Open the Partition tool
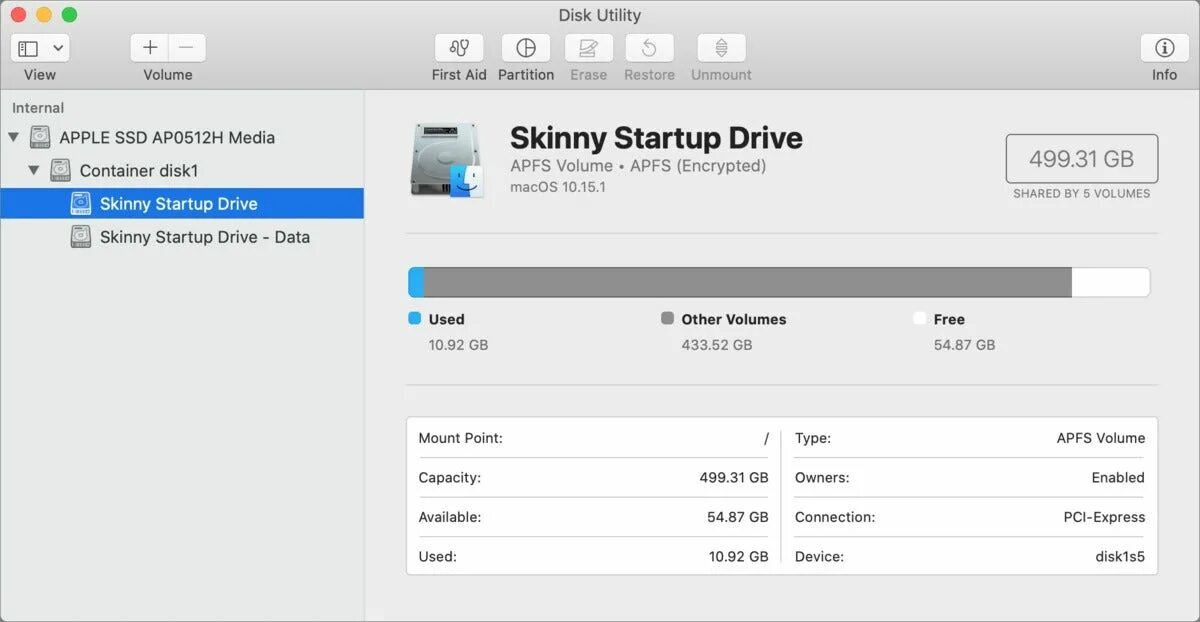 click(526, 48)
